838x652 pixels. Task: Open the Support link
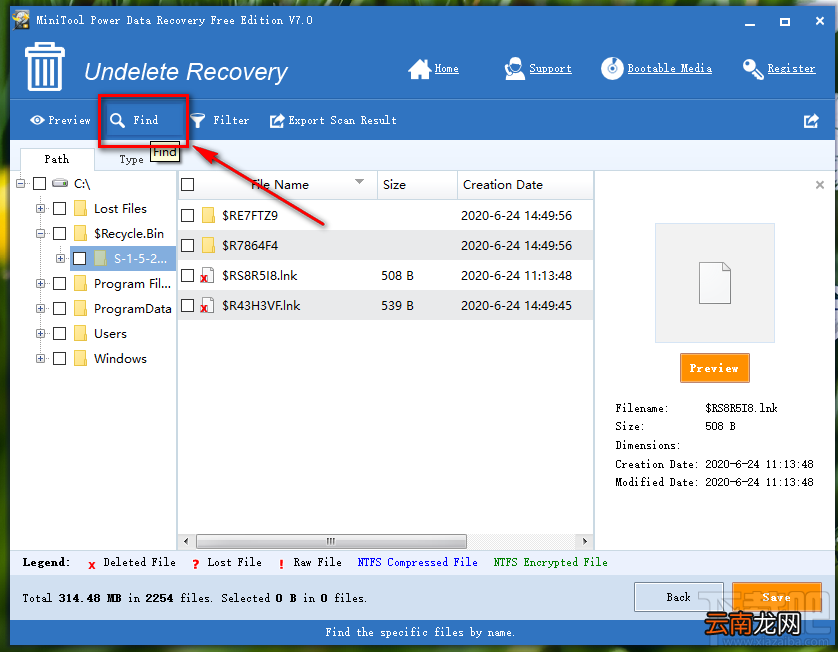coord(550,68)
